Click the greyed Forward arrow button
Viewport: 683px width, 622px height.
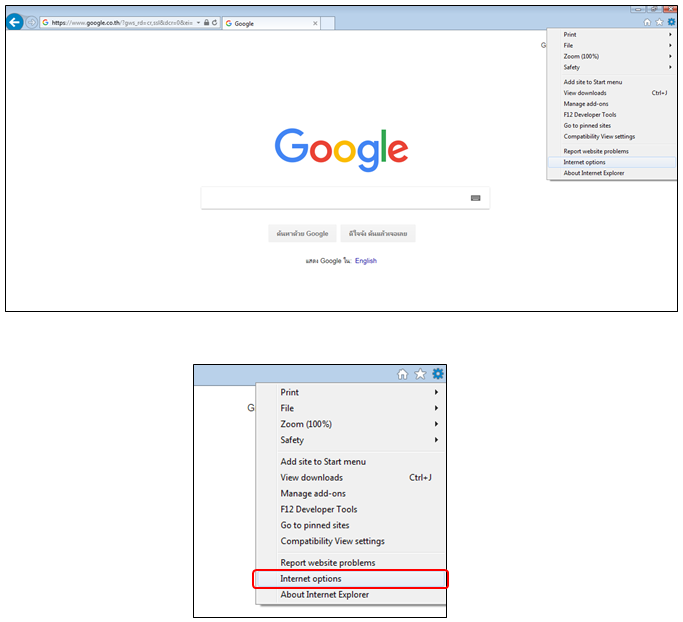point(31,22)
